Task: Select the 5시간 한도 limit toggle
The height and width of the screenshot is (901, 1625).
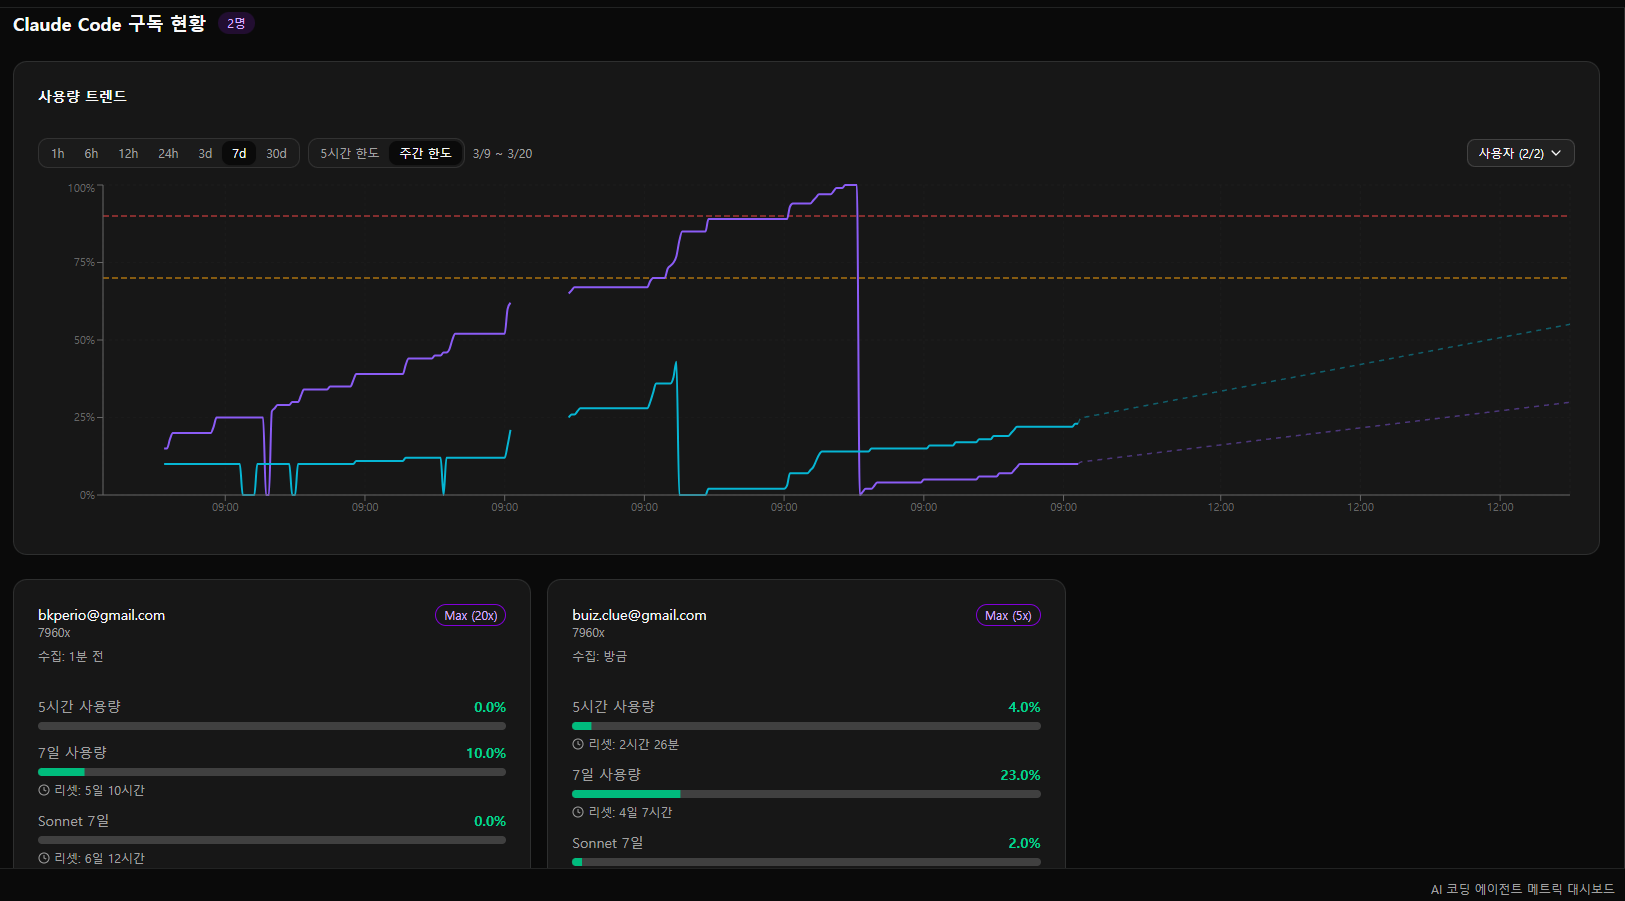Action: point(349,153)
